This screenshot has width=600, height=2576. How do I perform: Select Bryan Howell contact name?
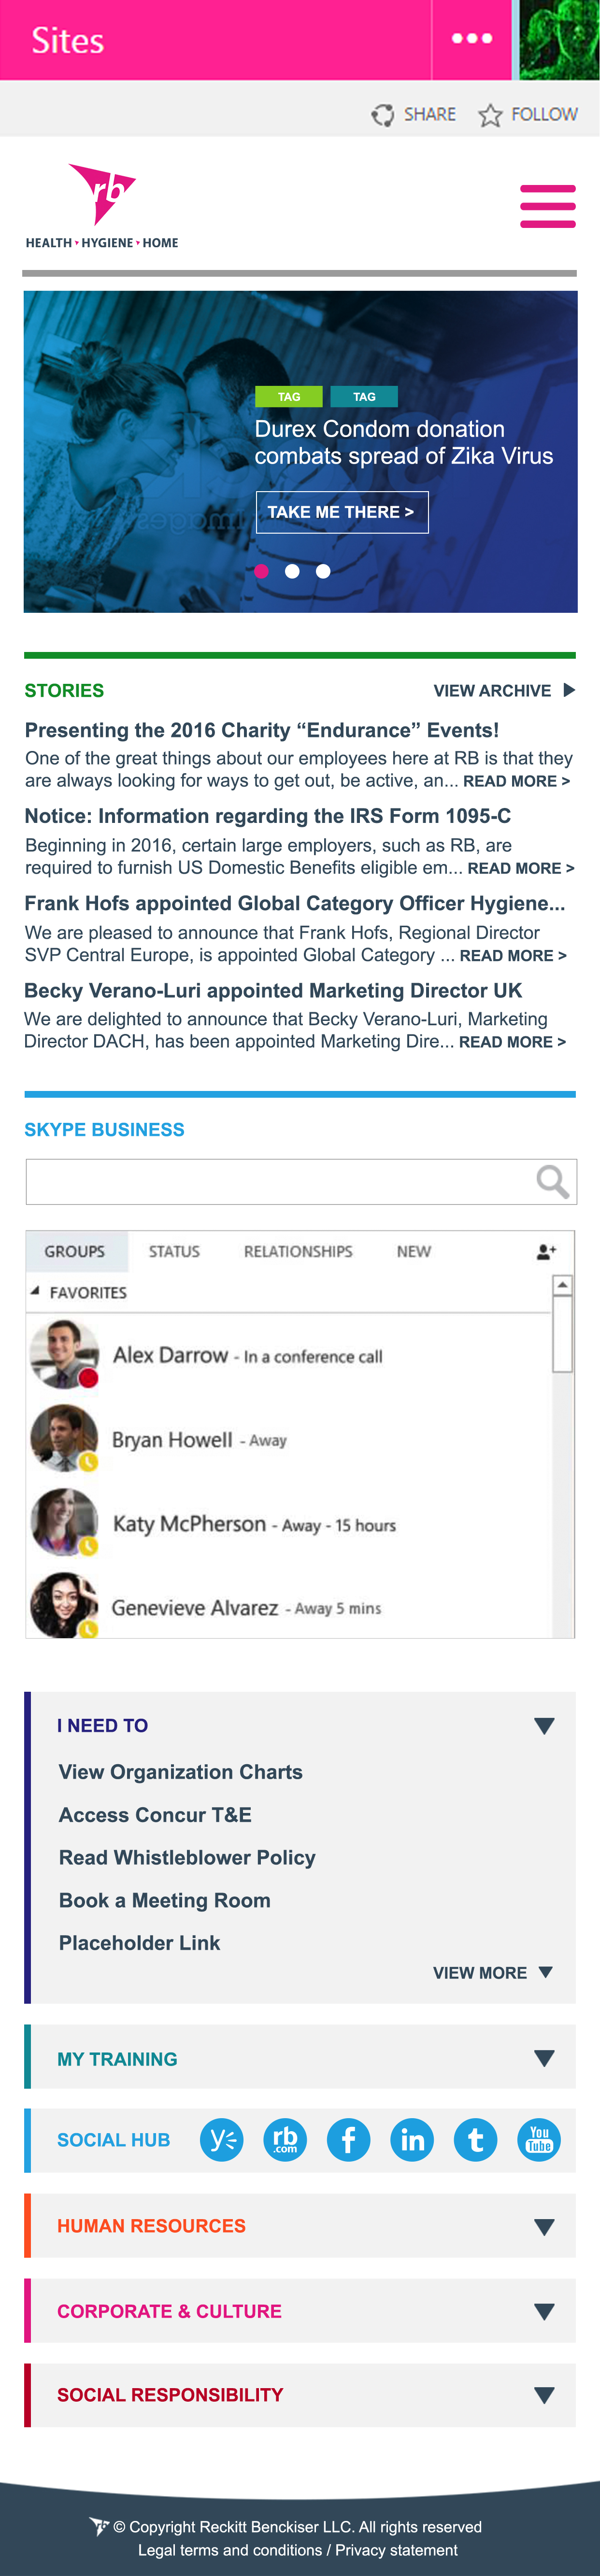point(172,1440)
